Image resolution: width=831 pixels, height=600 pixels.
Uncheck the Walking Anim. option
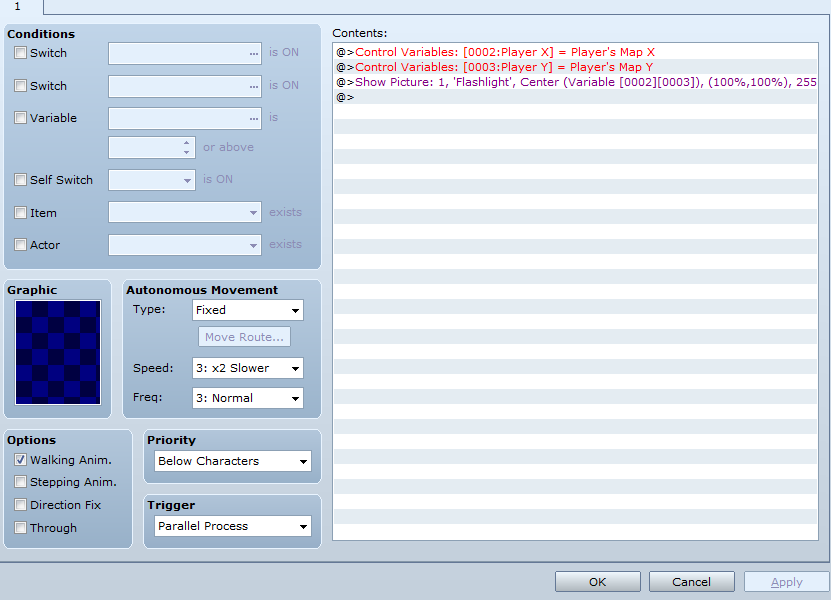tap(21, 460)
